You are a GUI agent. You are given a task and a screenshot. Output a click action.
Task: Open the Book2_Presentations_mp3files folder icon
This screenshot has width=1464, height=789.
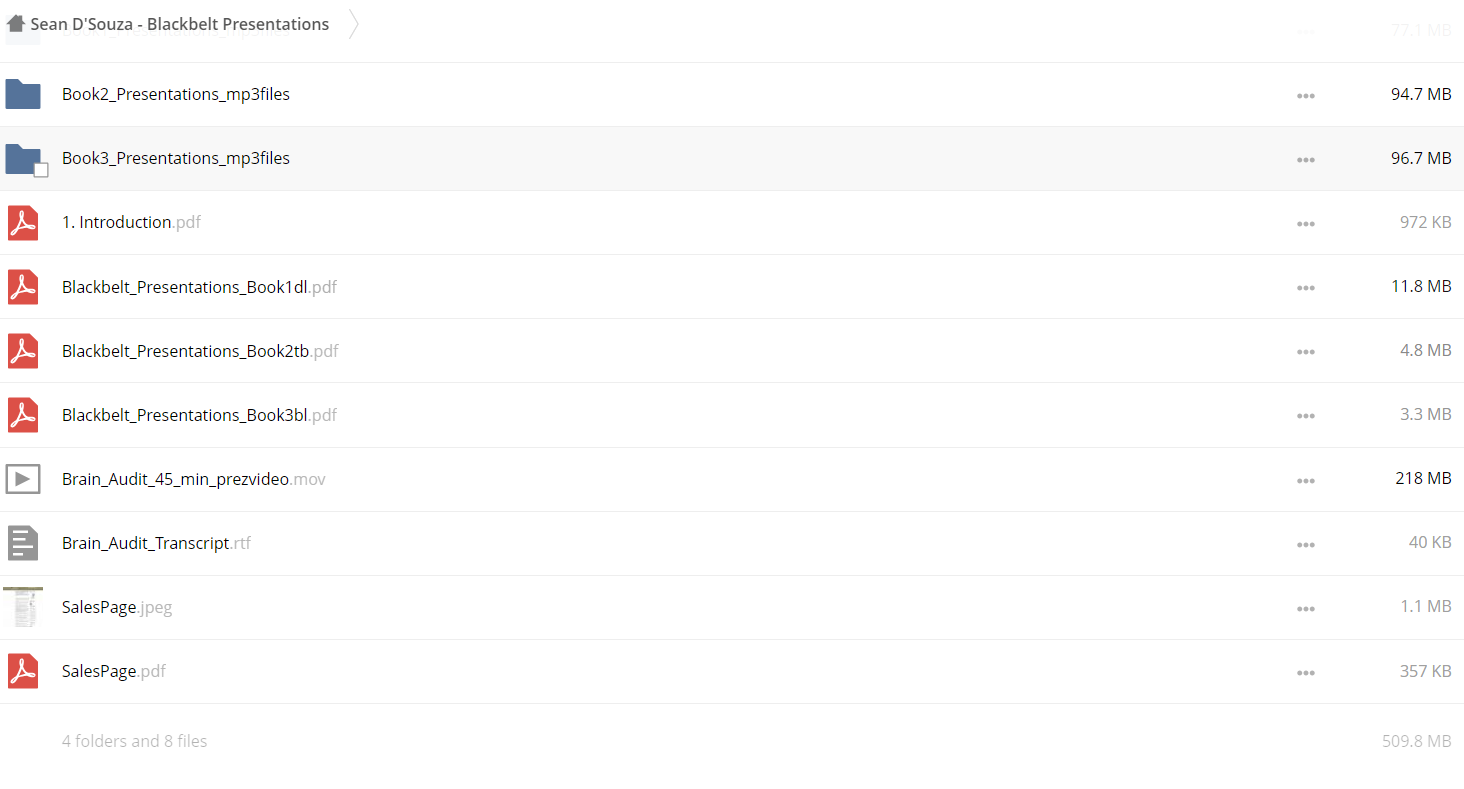pyautogui.click(x=23, y=94)
